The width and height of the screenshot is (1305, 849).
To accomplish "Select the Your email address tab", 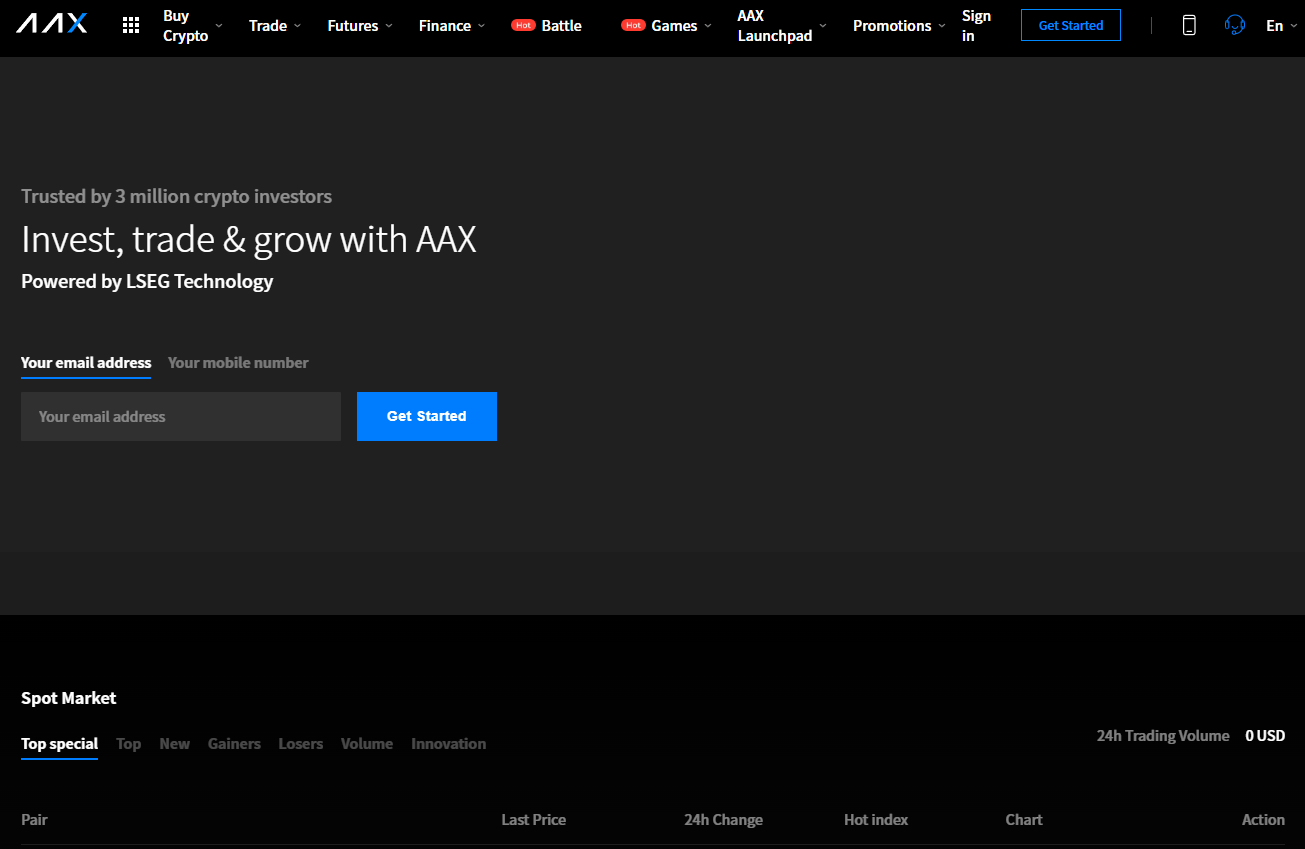I will tap(86, 363).
